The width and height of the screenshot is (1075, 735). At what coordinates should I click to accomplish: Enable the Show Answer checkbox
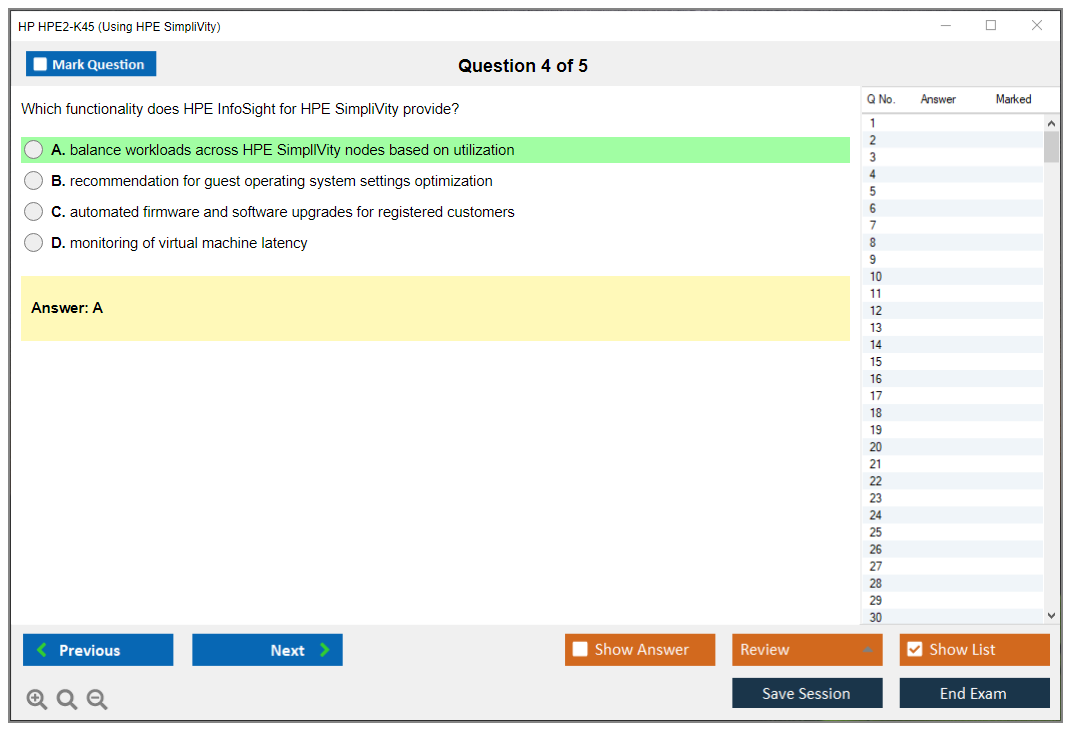coord(581,650)
